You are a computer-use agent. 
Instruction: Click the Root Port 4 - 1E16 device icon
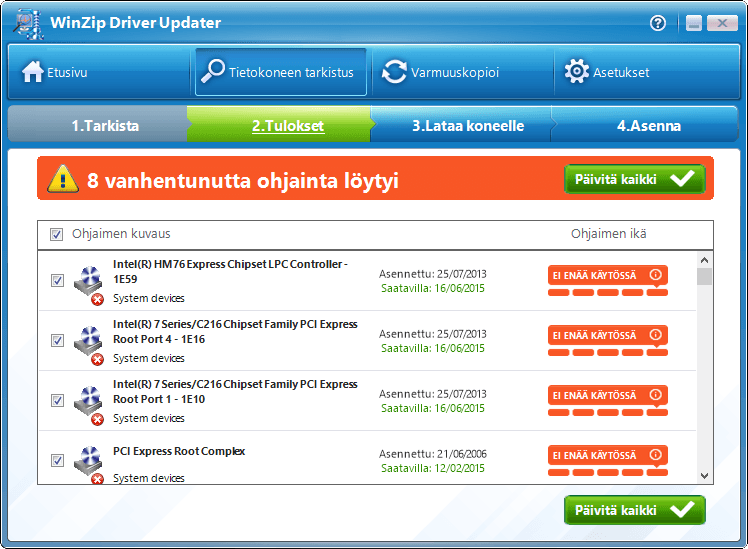point(88,342)
